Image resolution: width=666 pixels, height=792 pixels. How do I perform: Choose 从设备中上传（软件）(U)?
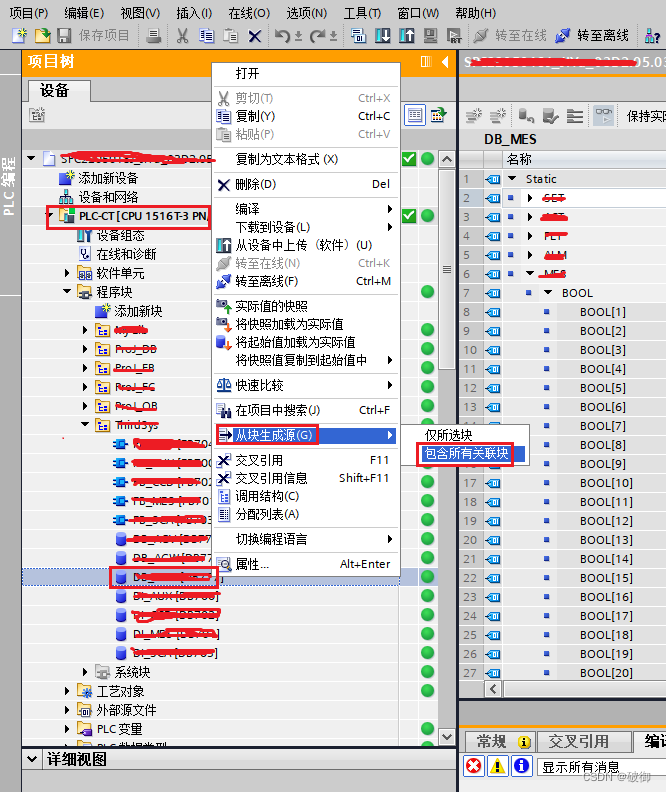click(x=306, y=245)
